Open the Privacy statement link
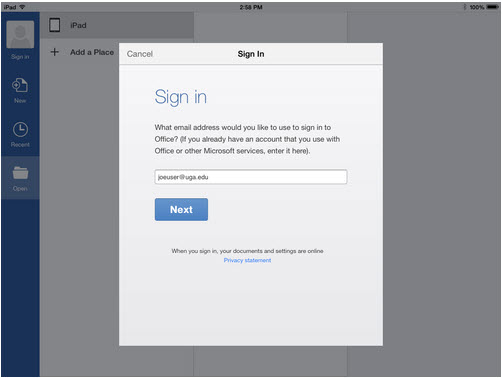Image resolution: width=502 pixels, height=378 pixels. coord(247,260)
